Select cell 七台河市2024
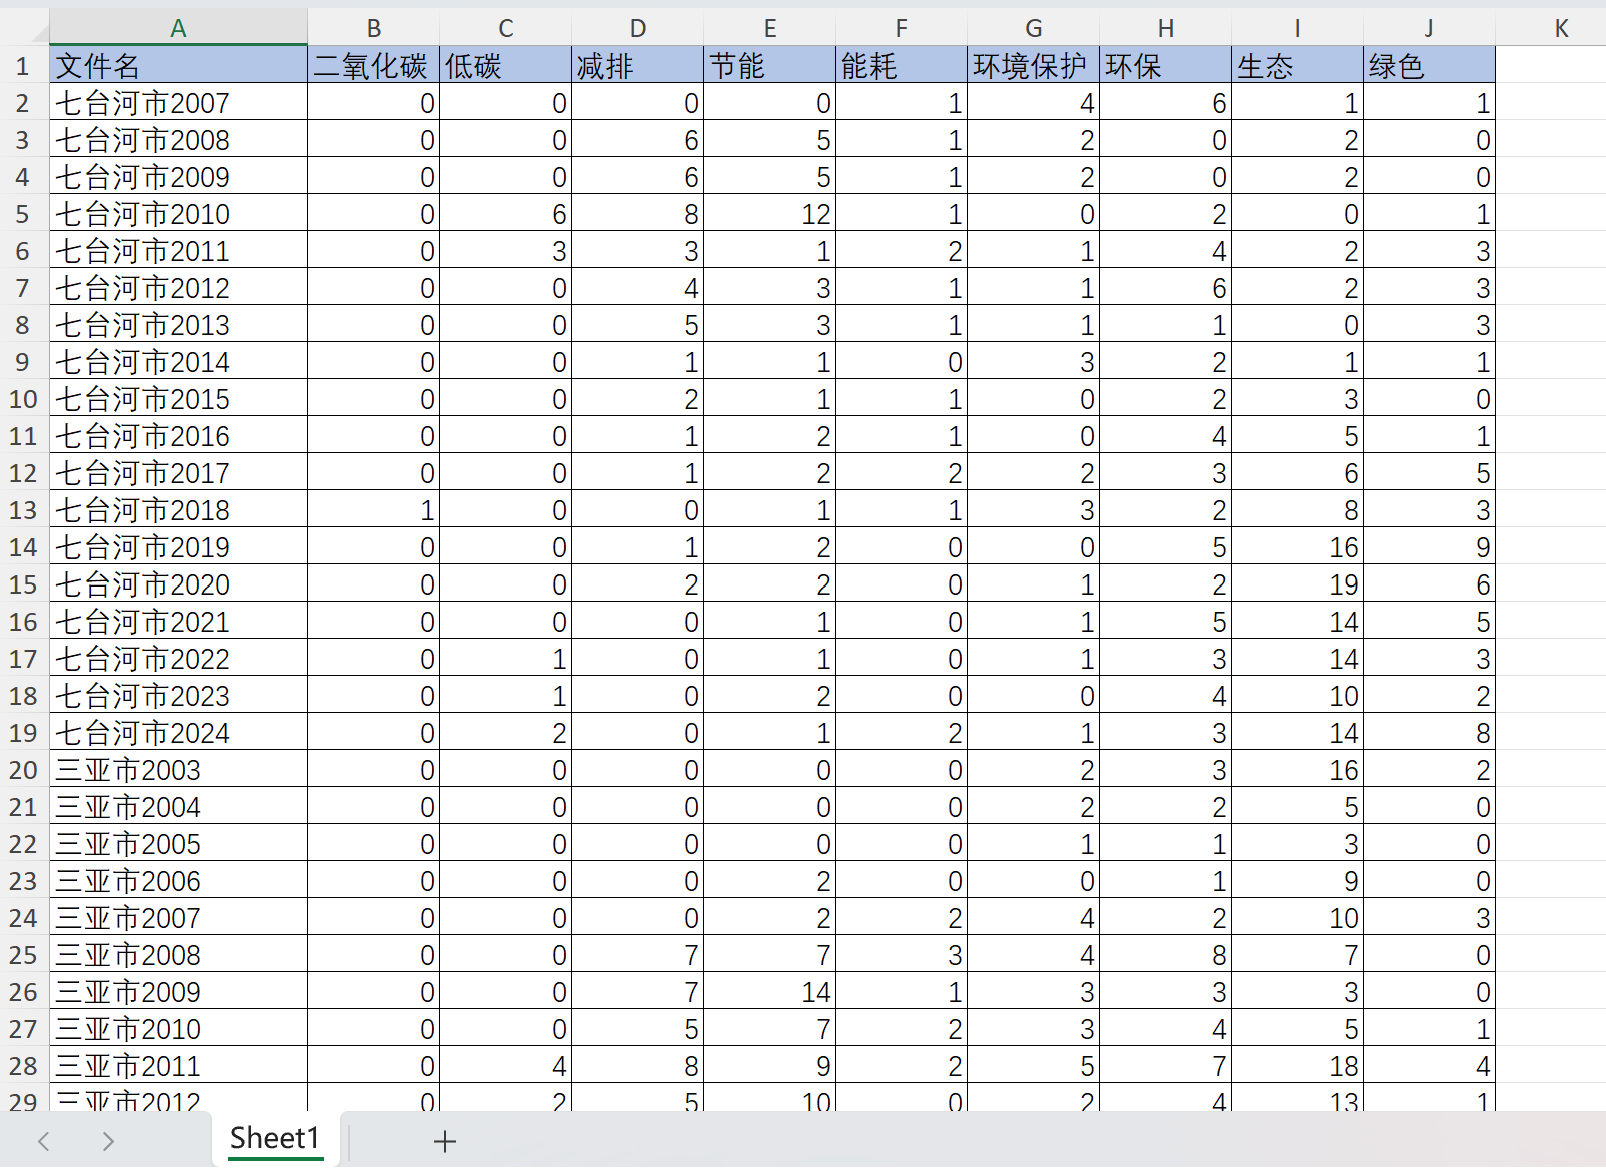The image size is (1606, 1168). click(x=178, y=733)
